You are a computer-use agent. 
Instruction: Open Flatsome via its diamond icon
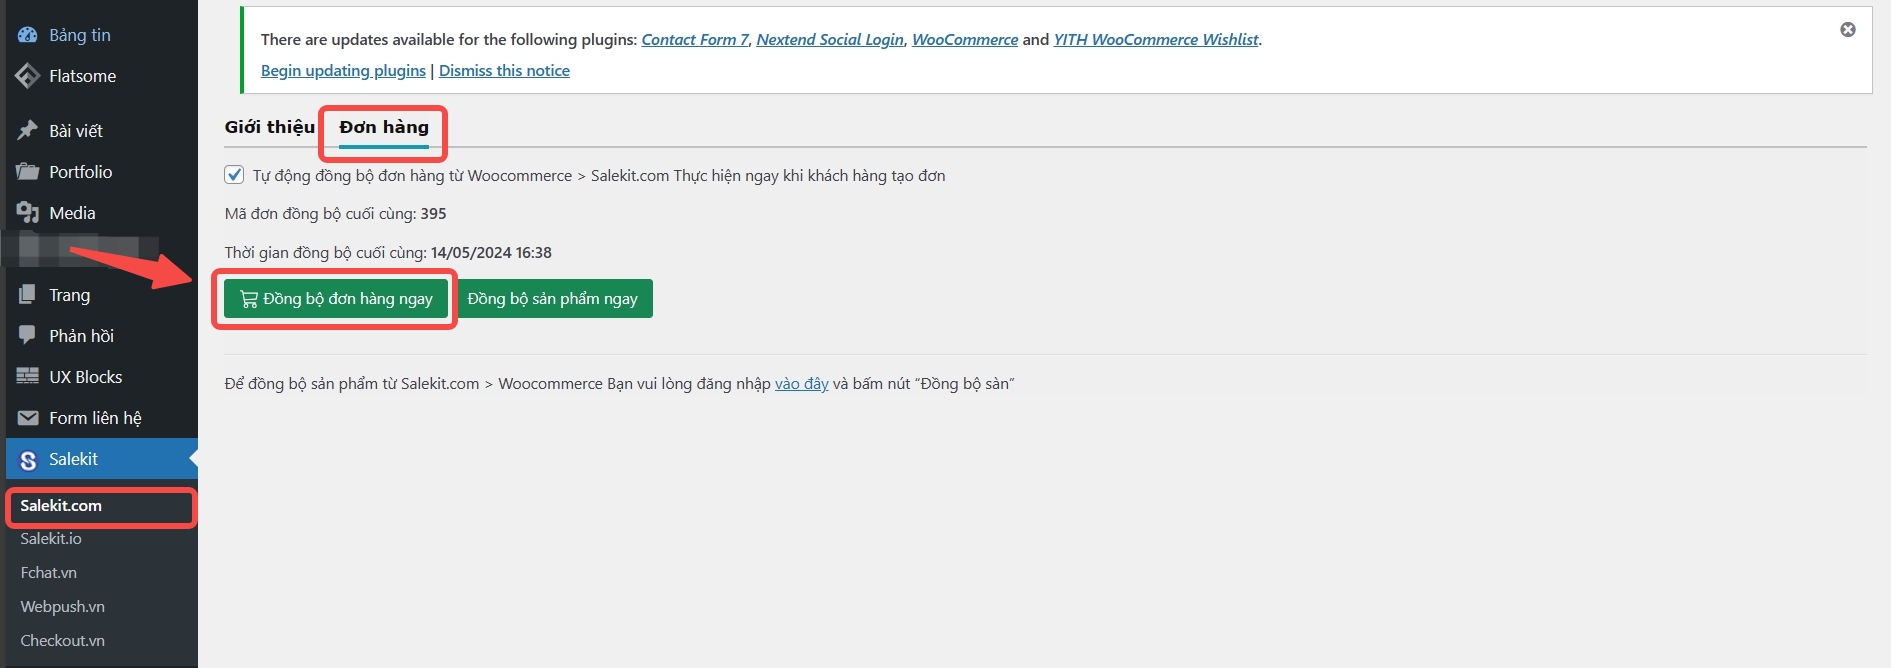tap(27, 76)
